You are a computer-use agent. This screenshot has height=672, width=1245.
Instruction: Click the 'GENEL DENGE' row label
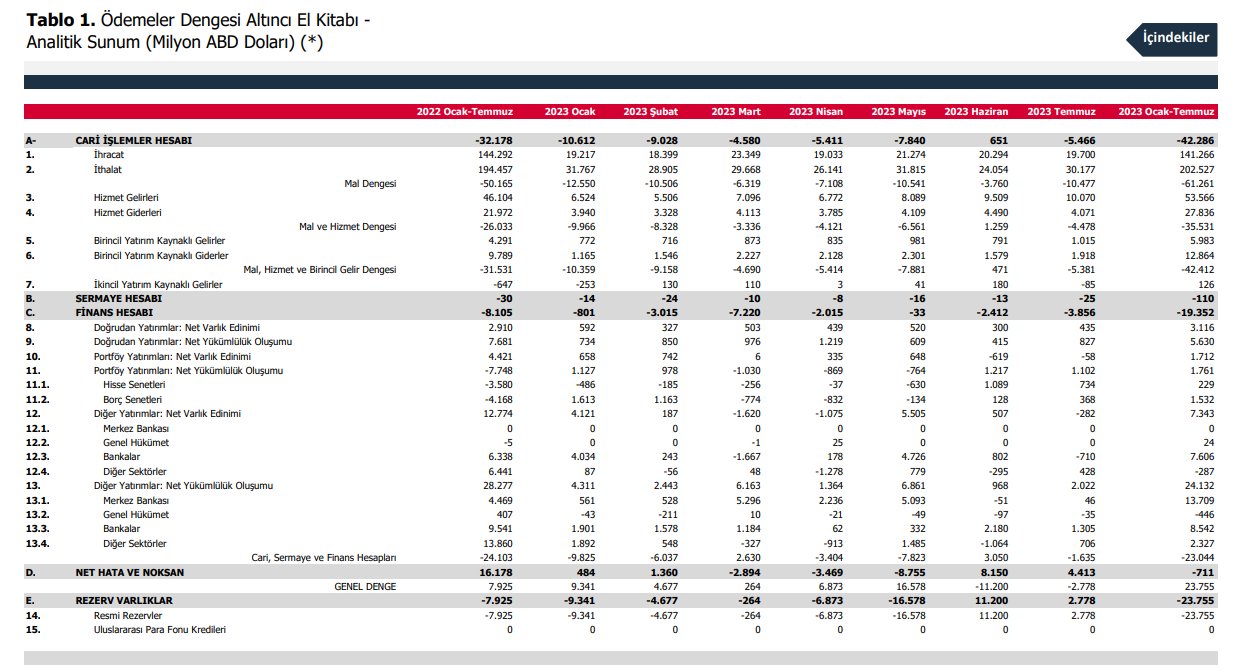[x=365, y=586]
